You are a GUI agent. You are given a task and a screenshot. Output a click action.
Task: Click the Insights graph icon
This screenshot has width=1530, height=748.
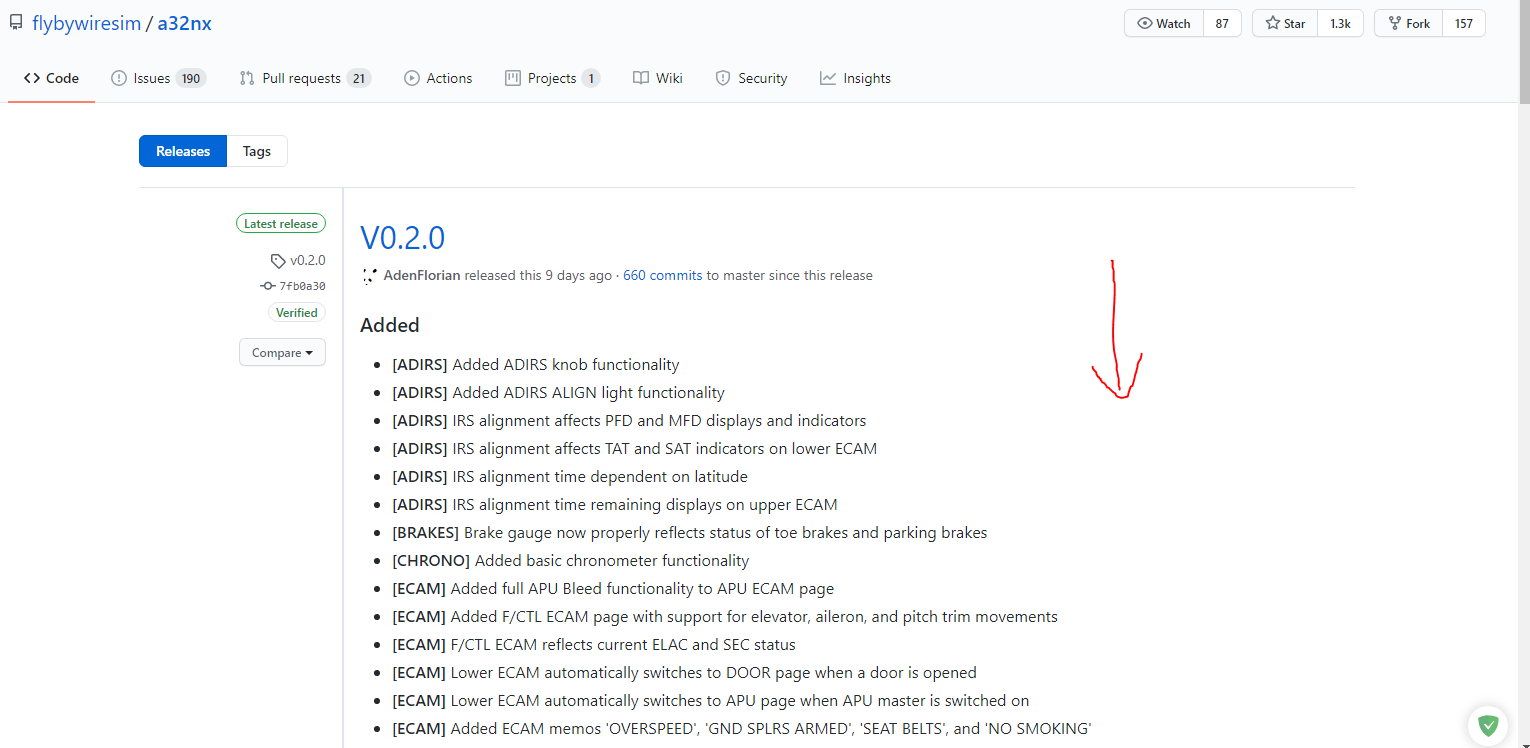point(828,78)
